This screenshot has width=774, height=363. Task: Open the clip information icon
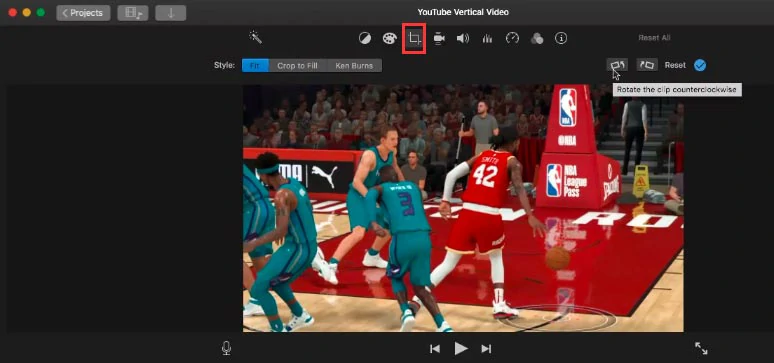[561, 38]
